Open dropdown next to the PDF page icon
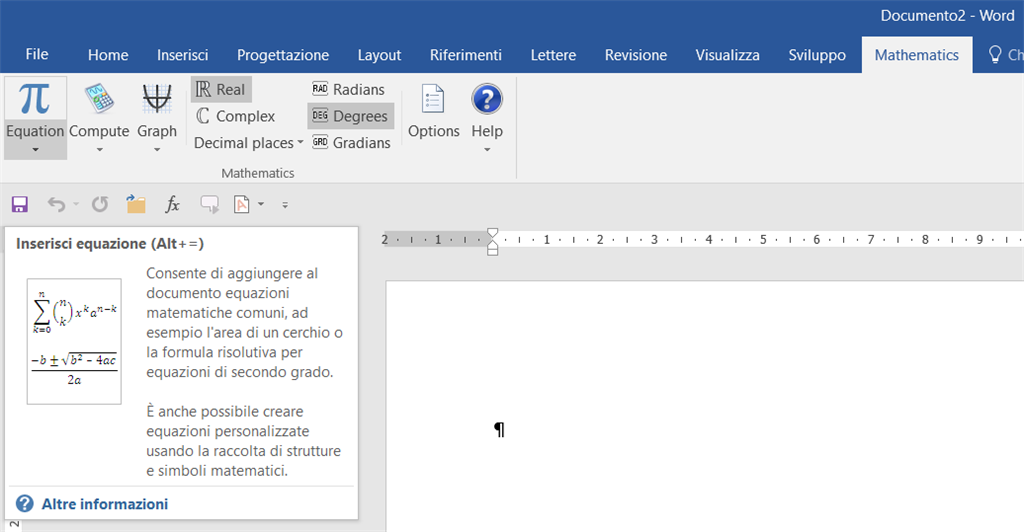This screenshot has height=532, width=1024. click(x=261, y=204)
